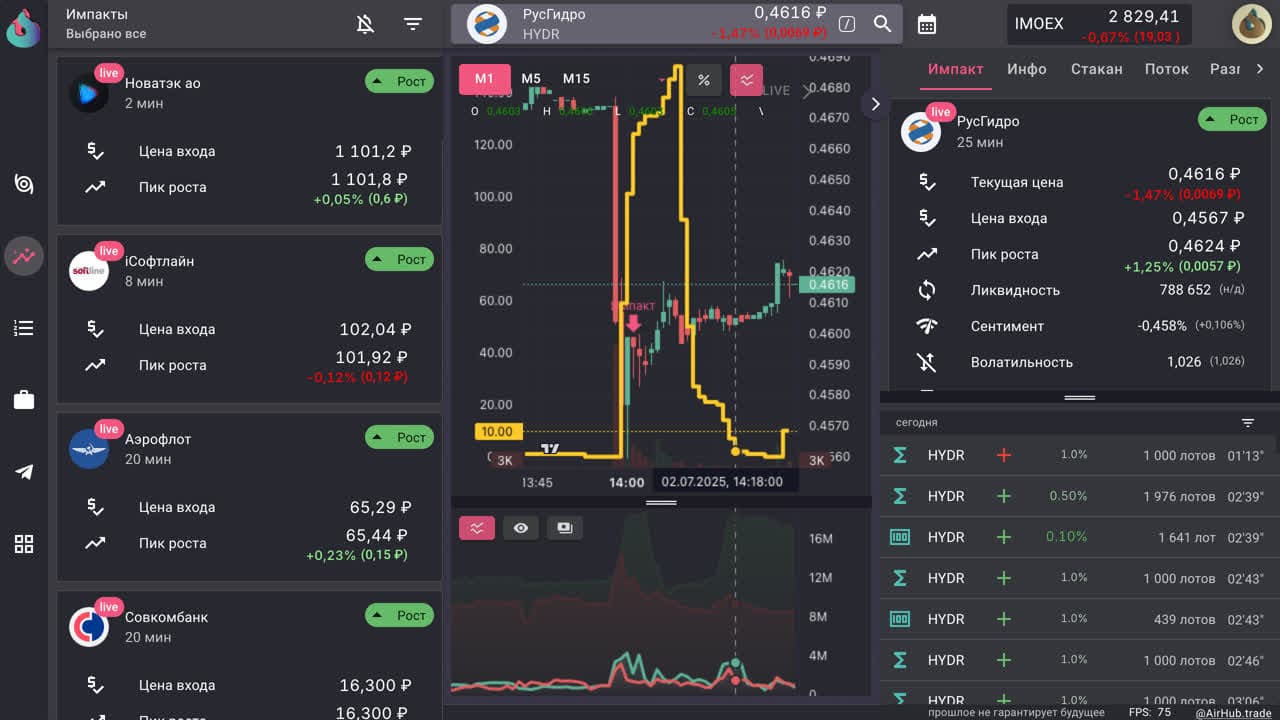The width and height of the screenshot is (1280, 720).
Task: Click the Рост badge on Новатэк card
Action: pos(400,81)
